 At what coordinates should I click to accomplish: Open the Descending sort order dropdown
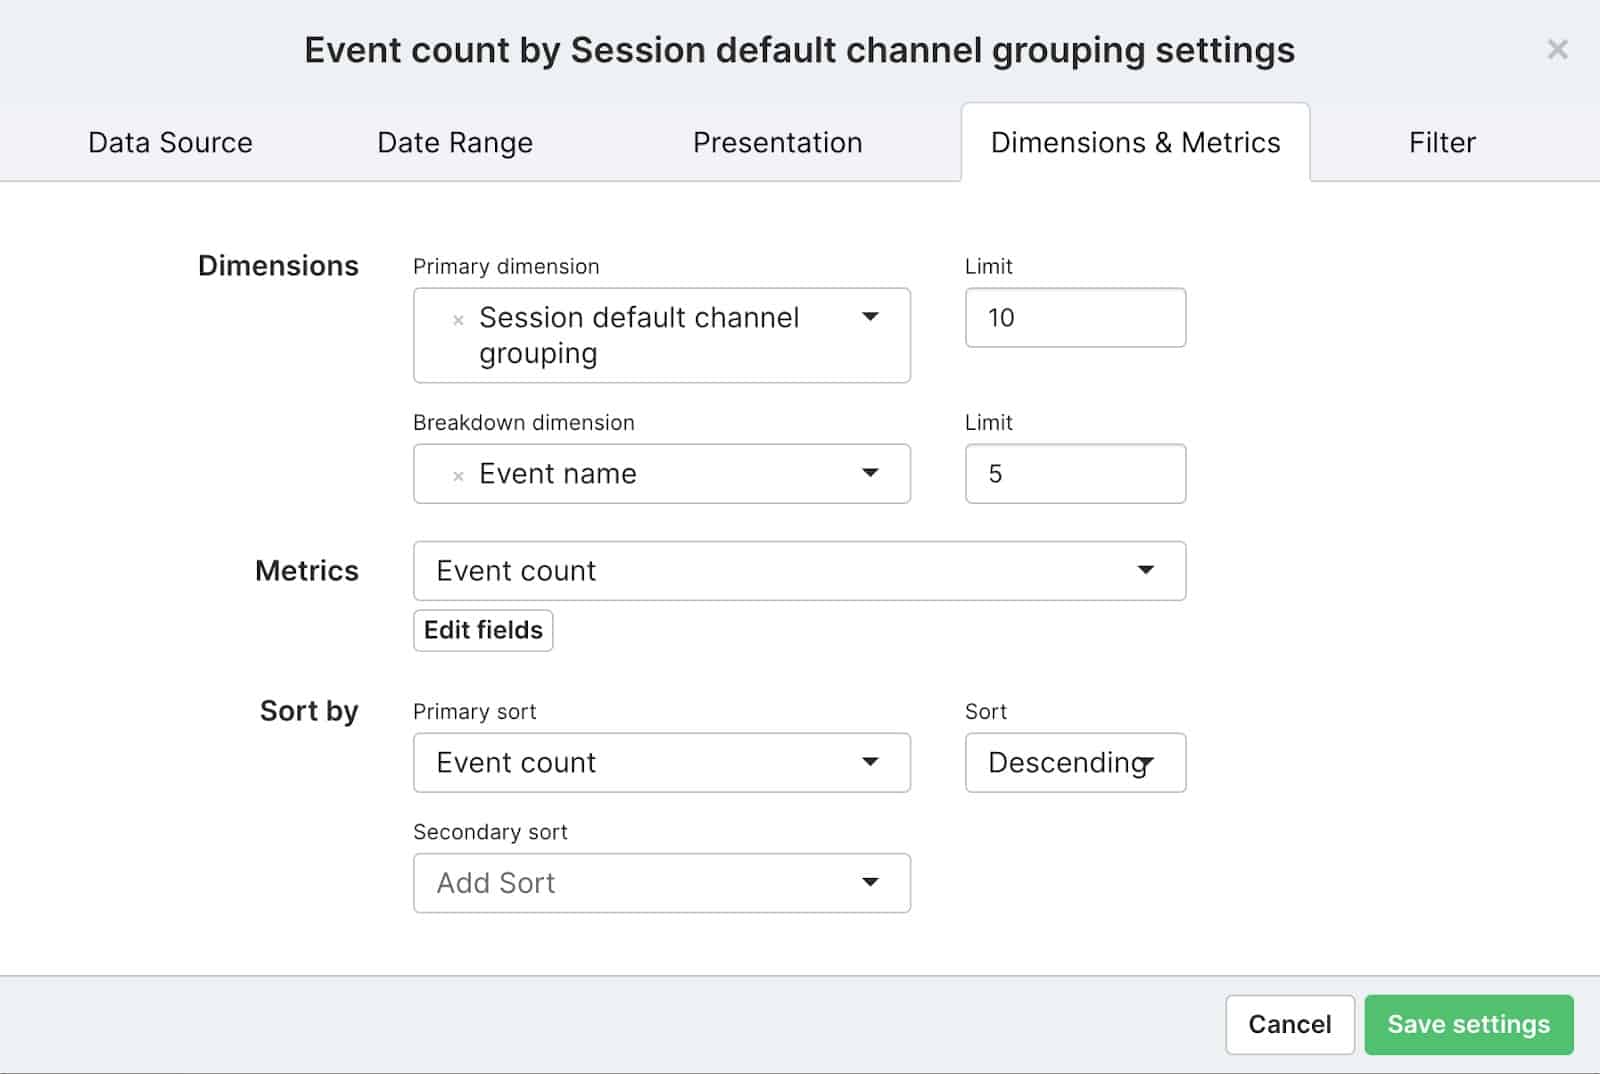1075,763
